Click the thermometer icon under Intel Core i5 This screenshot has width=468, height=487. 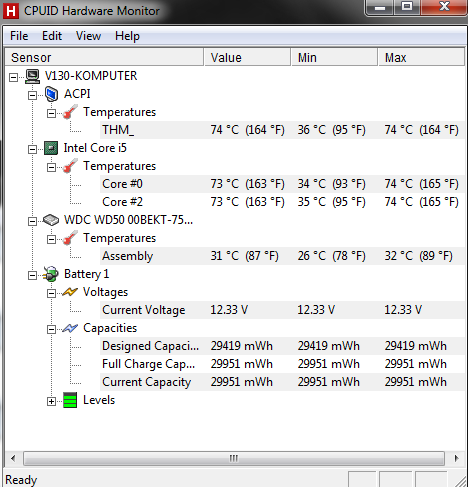70,166
